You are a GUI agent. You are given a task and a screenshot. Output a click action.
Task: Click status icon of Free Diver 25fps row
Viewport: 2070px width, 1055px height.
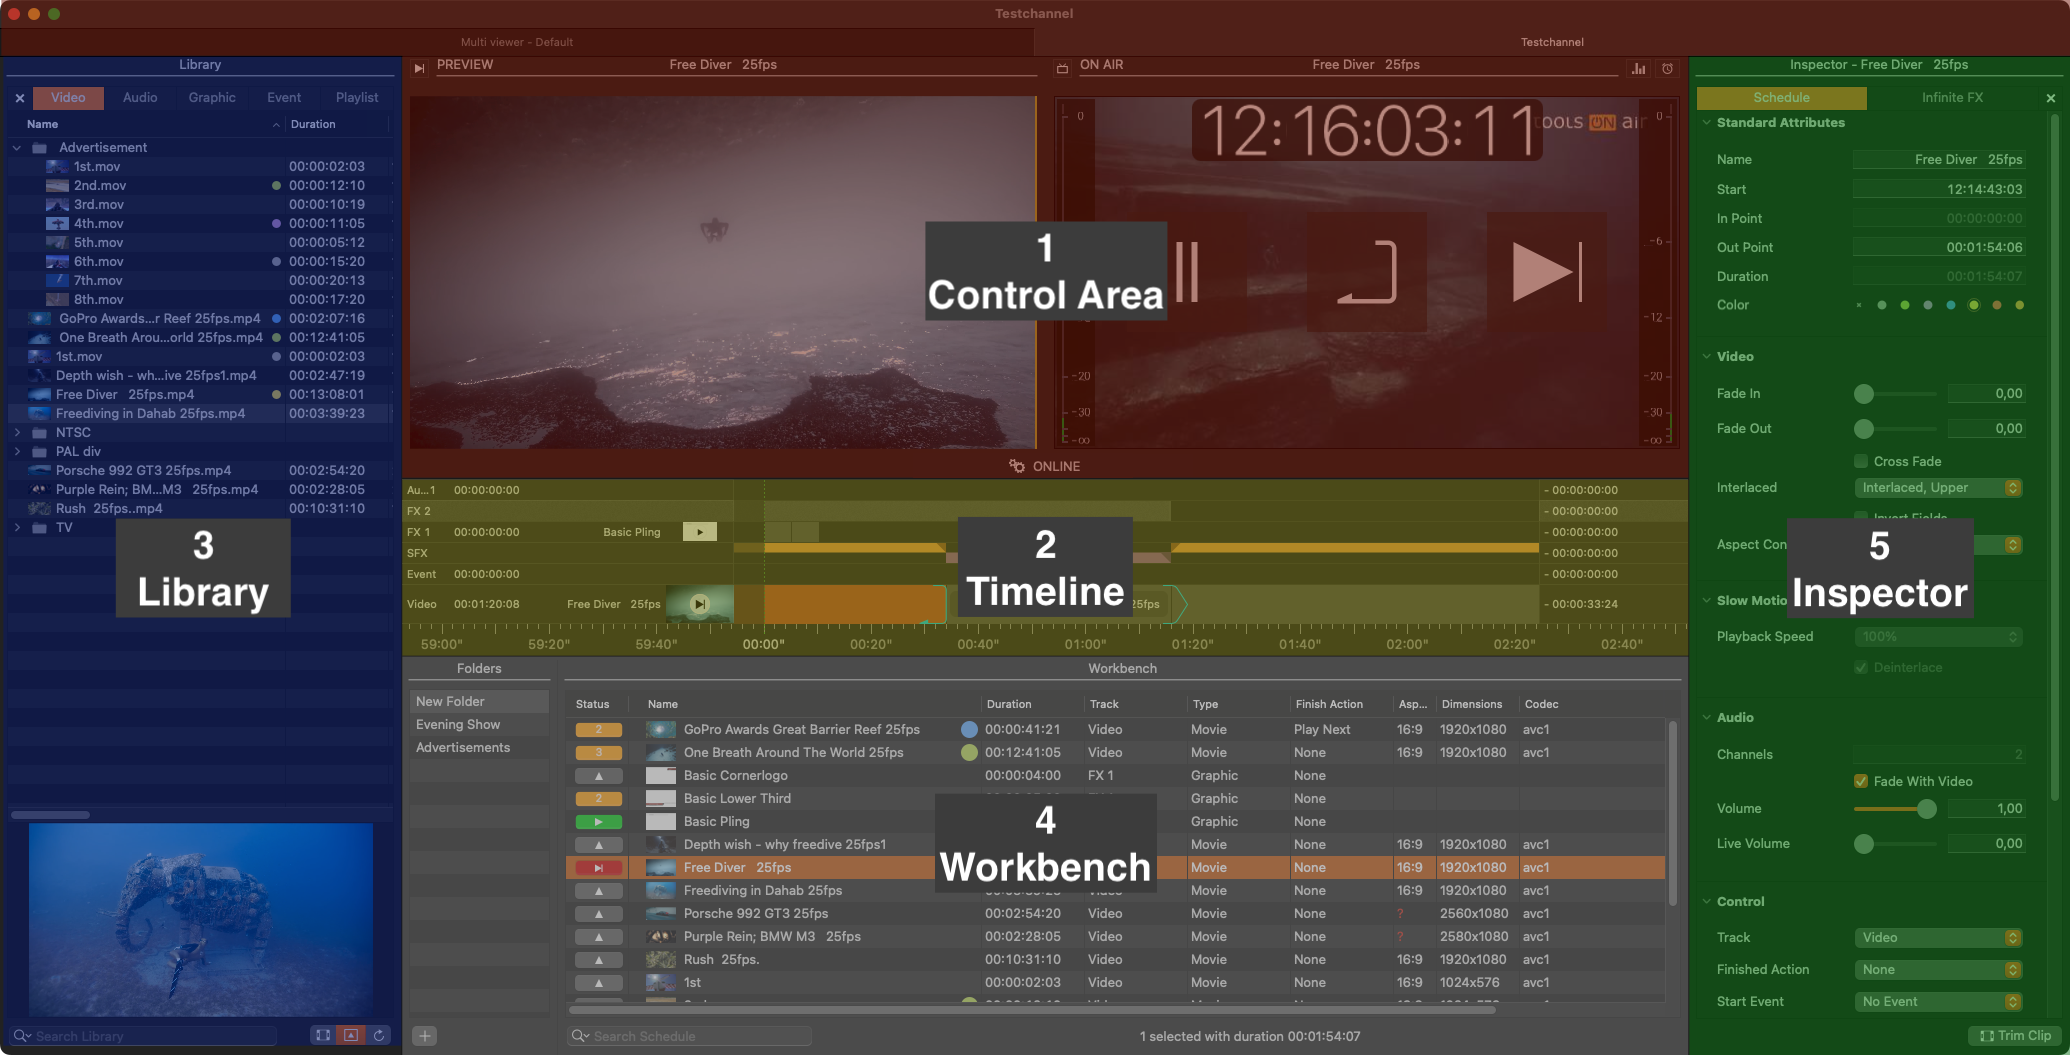tap(599, 868)
